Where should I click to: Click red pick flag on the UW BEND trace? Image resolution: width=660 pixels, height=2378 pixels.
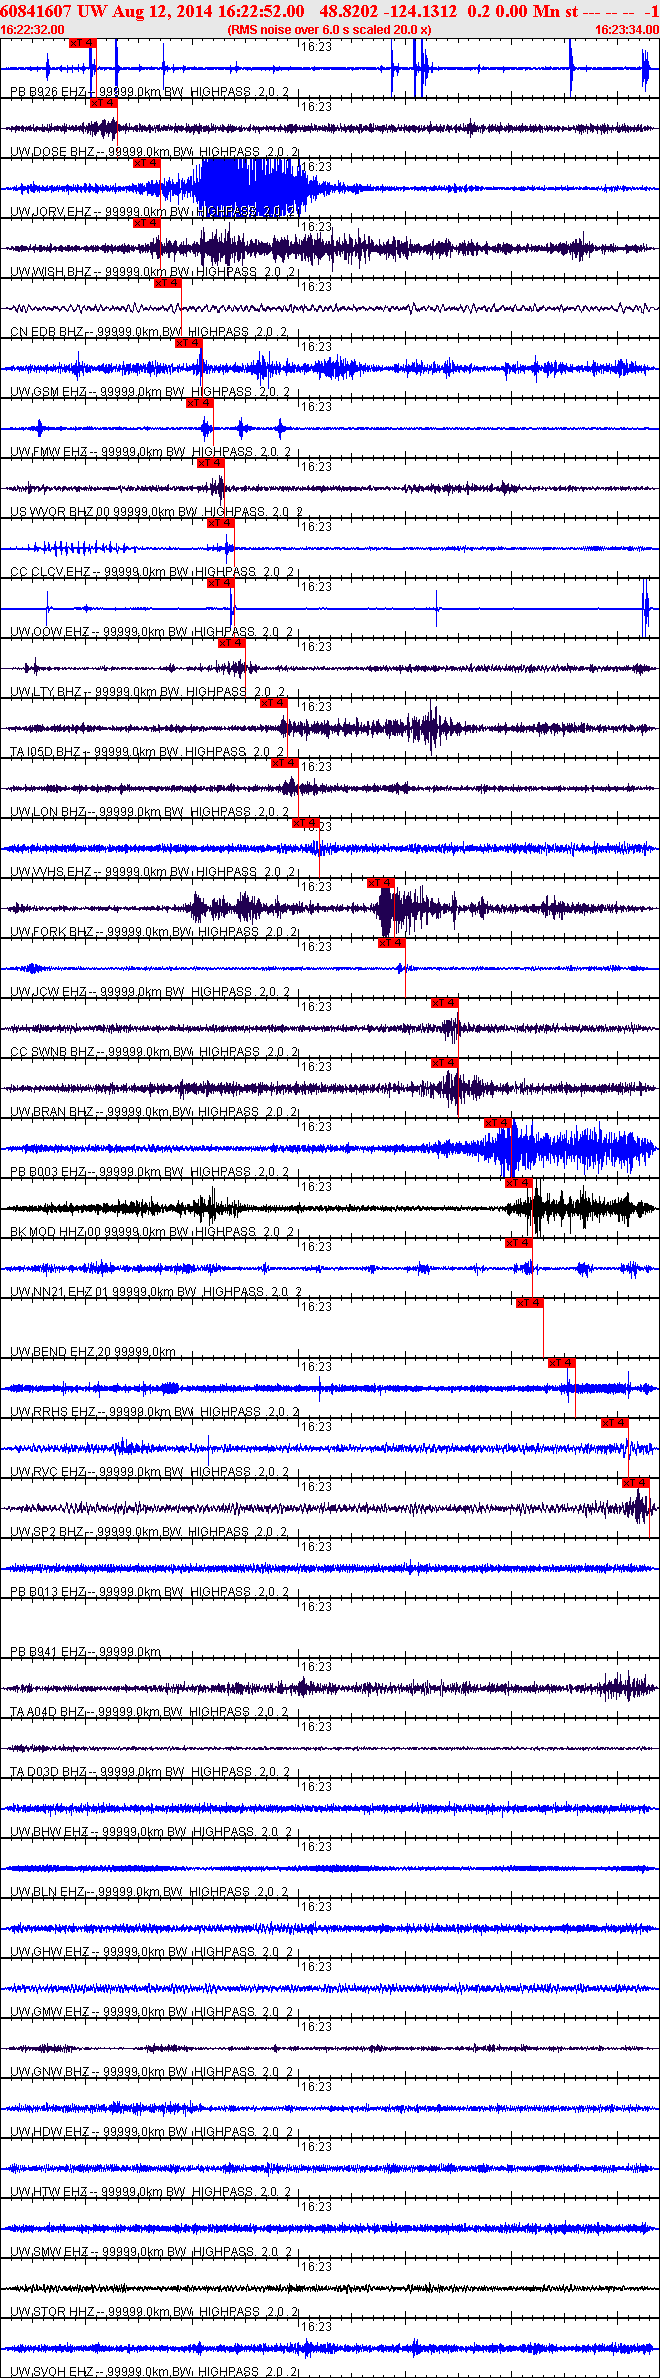pyautogui.click(x=529, y=1303)
